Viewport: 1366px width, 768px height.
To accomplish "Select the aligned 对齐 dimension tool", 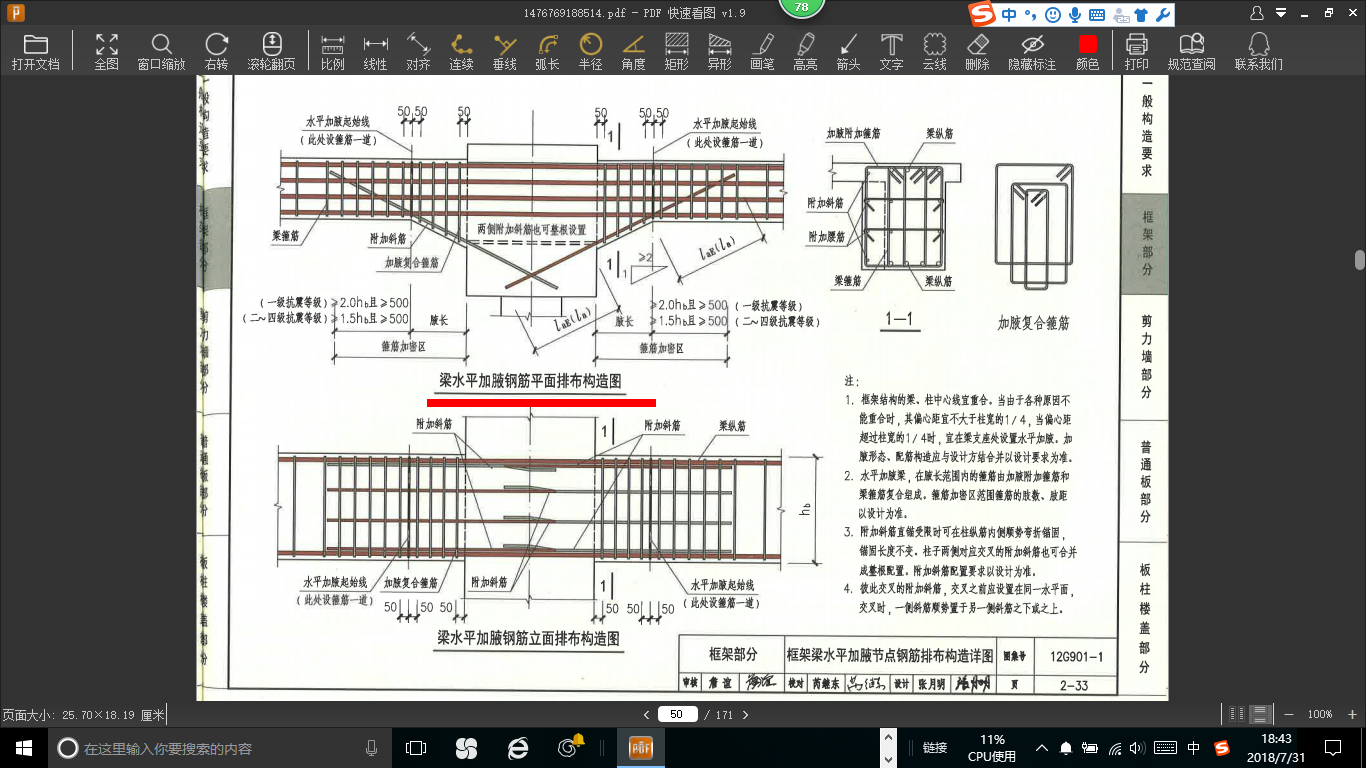I will (418, 52).
